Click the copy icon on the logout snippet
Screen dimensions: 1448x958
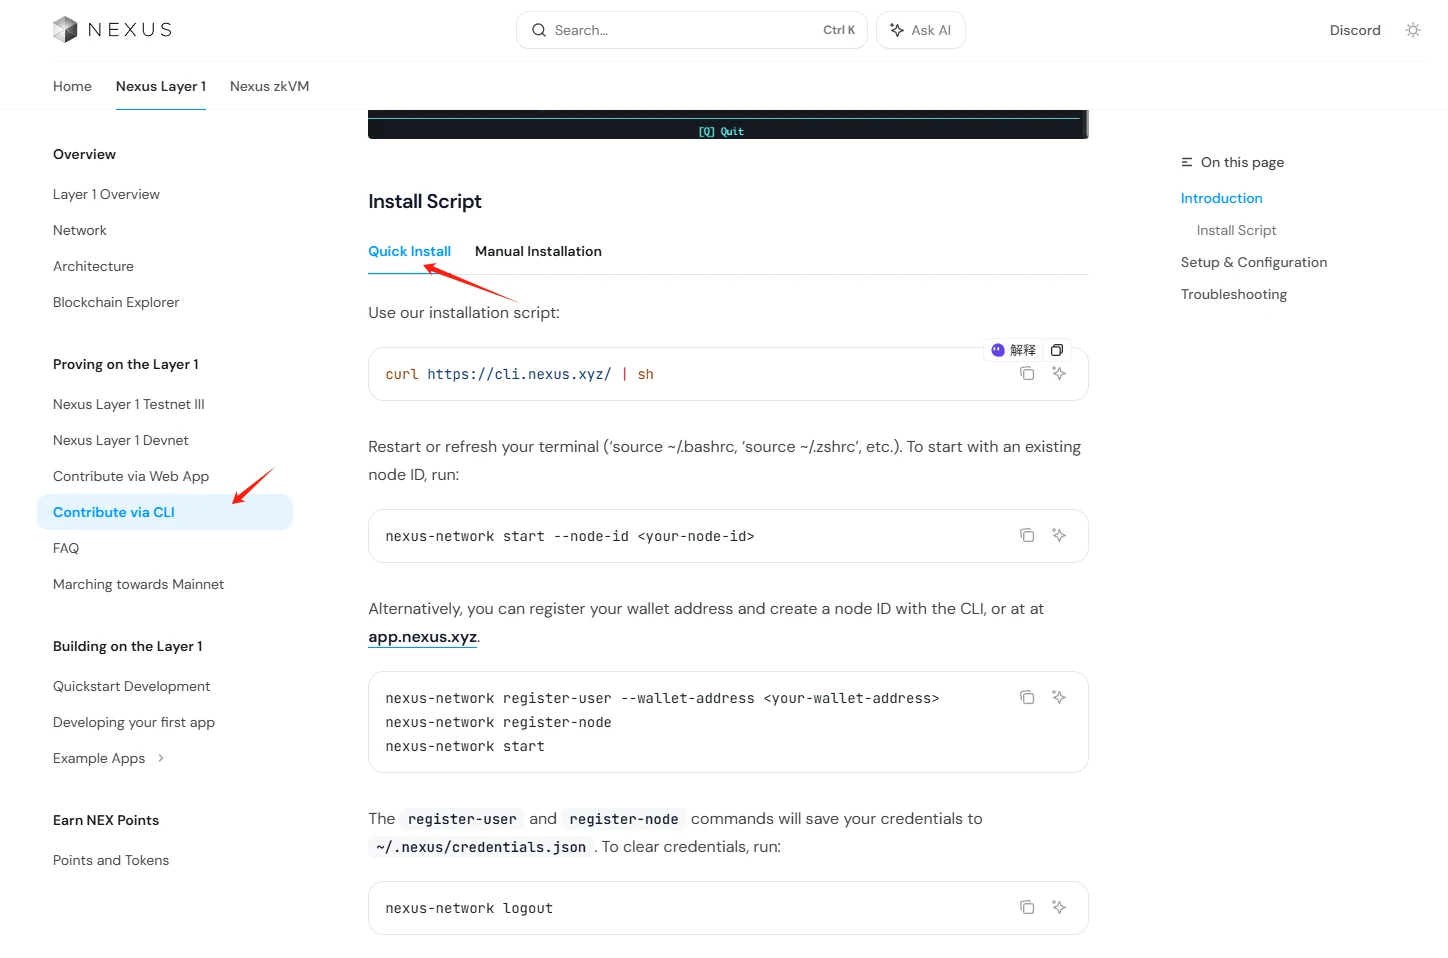click(x=1027, y=907)
